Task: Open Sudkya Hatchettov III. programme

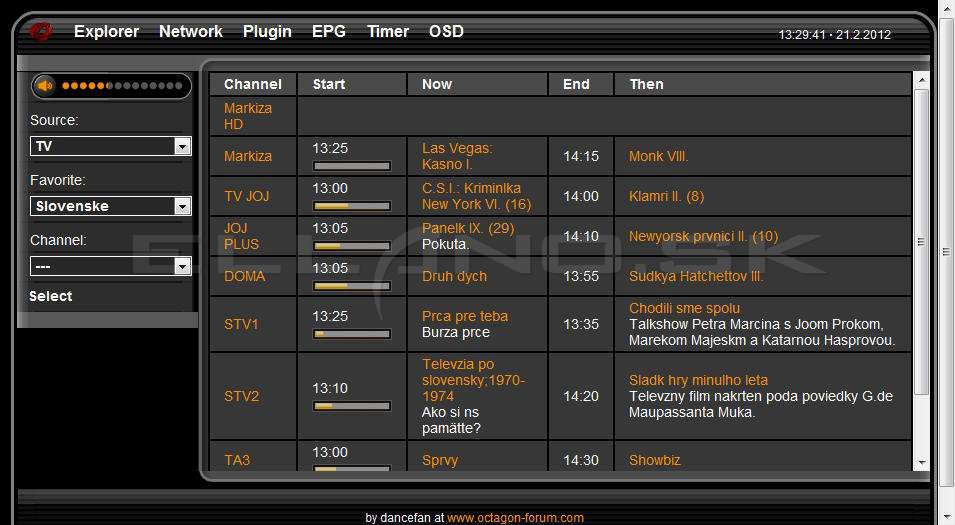Action: 696,276
